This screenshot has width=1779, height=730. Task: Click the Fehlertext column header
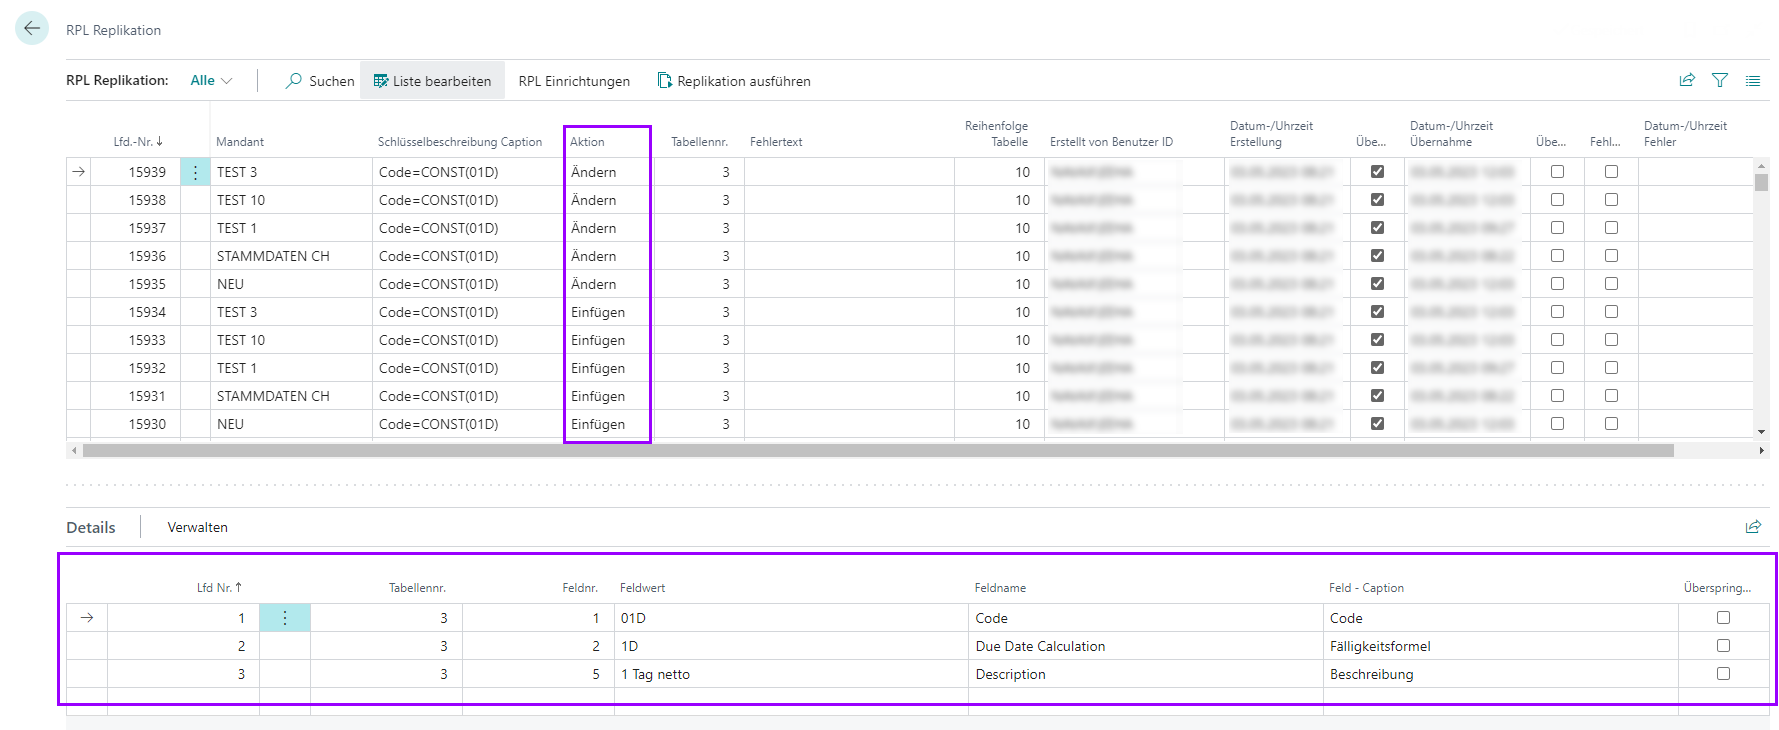[776, 142]
